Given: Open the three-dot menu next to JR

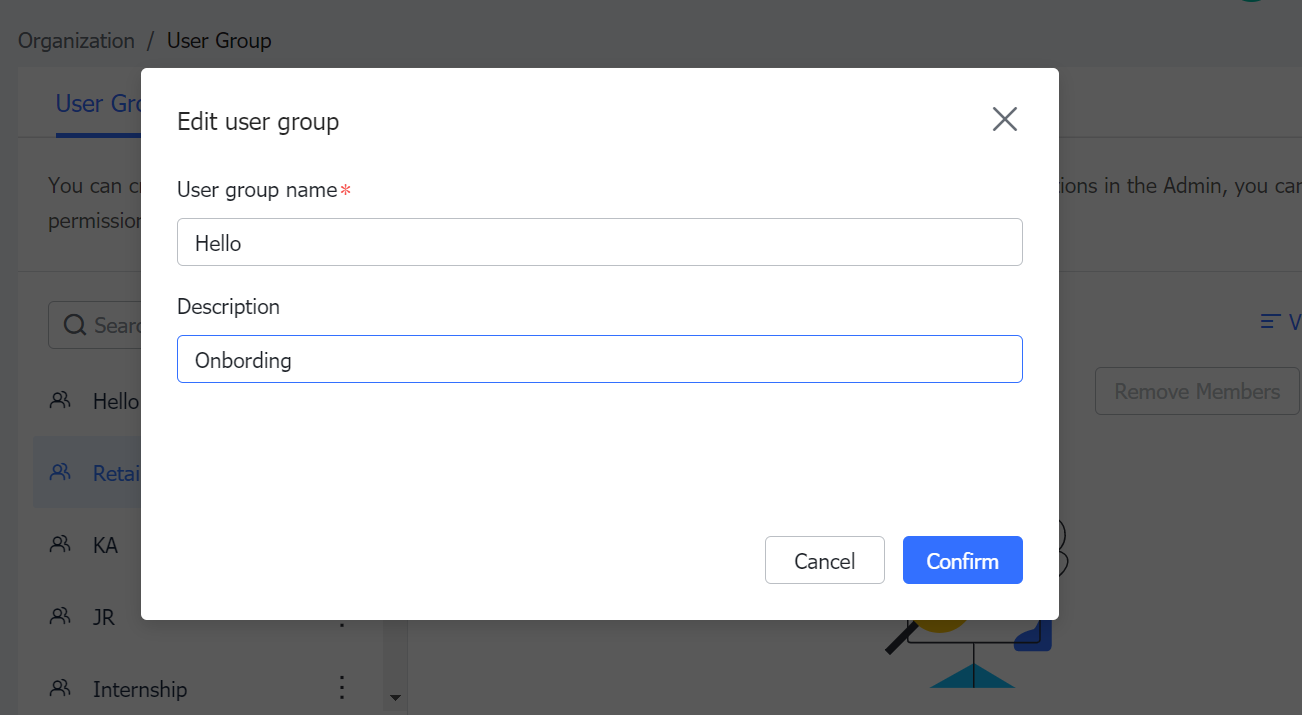Looking at the screenshot, I should tap(341, 616).
